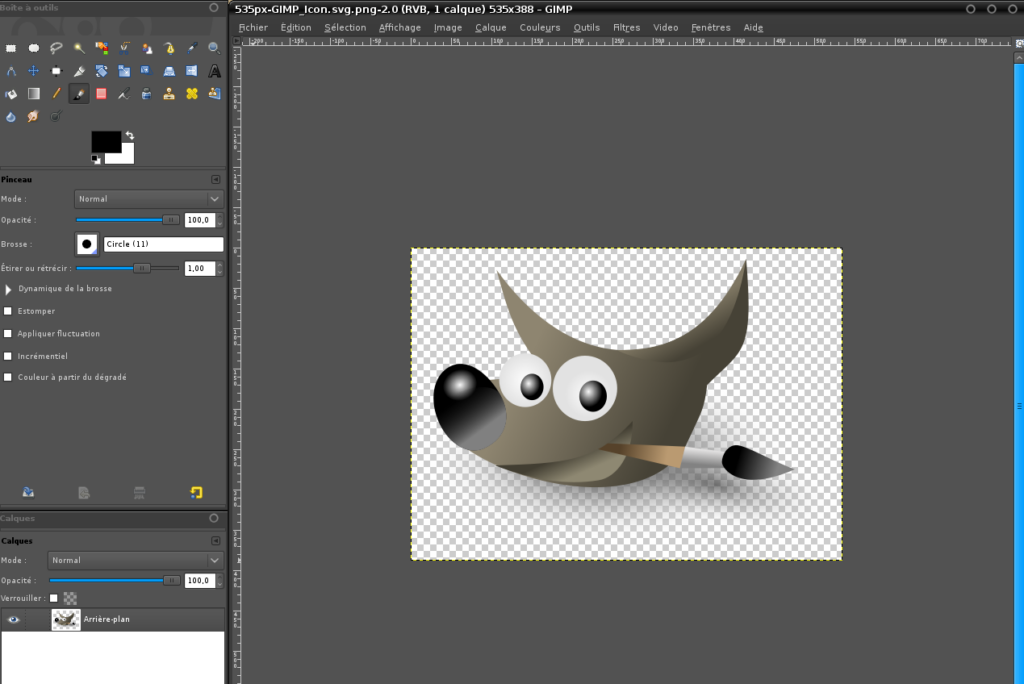Select the Paintbrush tool

pyautogui.click(x=79, y=93)
